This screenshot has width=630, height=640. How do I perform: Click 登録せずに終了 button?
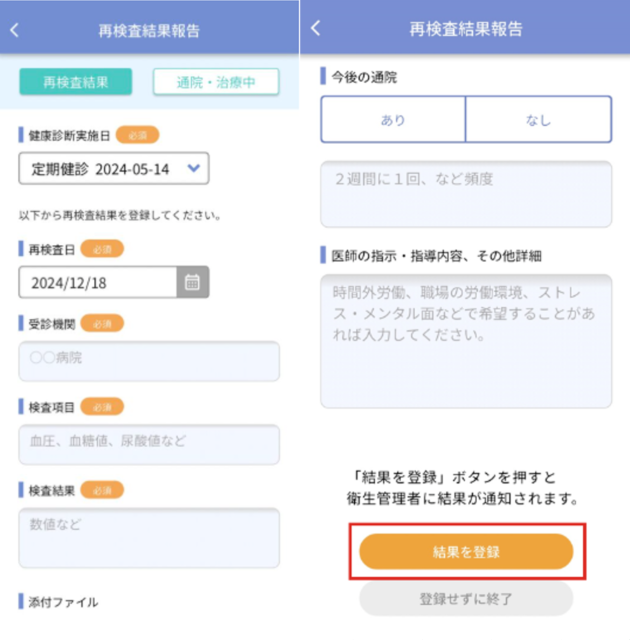tap(466, 599)
